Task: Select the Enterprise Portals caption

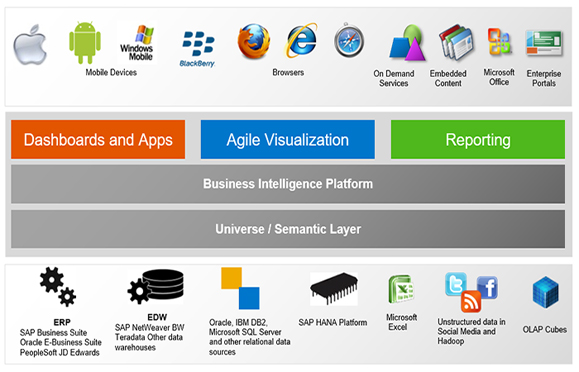Action: point(544,78)
